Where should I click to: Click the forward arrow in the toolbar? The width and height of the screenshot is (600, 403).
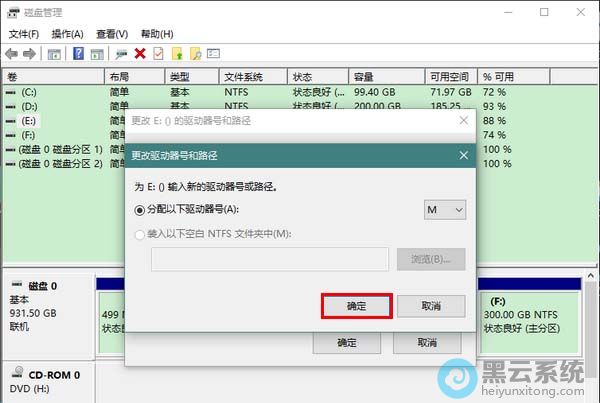[29, 54]
